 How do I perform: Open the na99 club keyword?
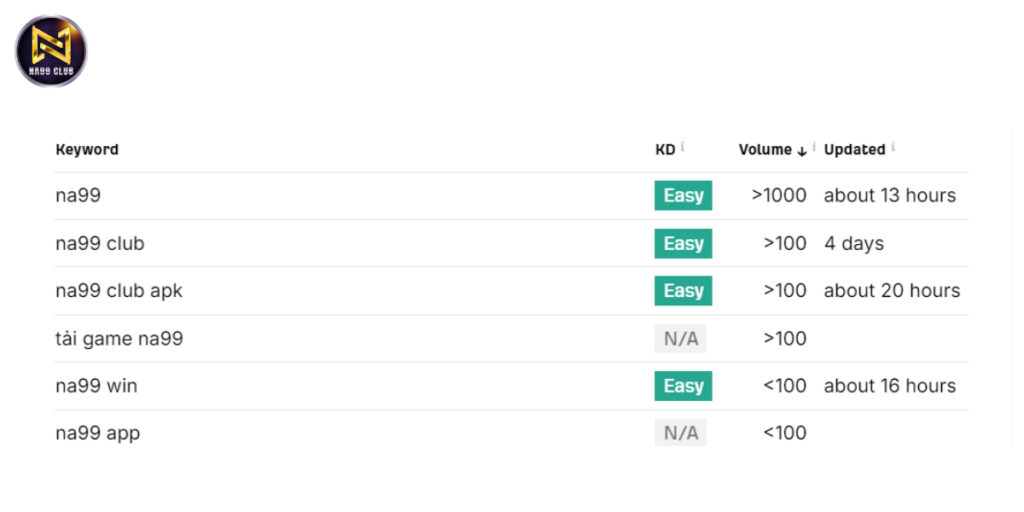(100, 244)
